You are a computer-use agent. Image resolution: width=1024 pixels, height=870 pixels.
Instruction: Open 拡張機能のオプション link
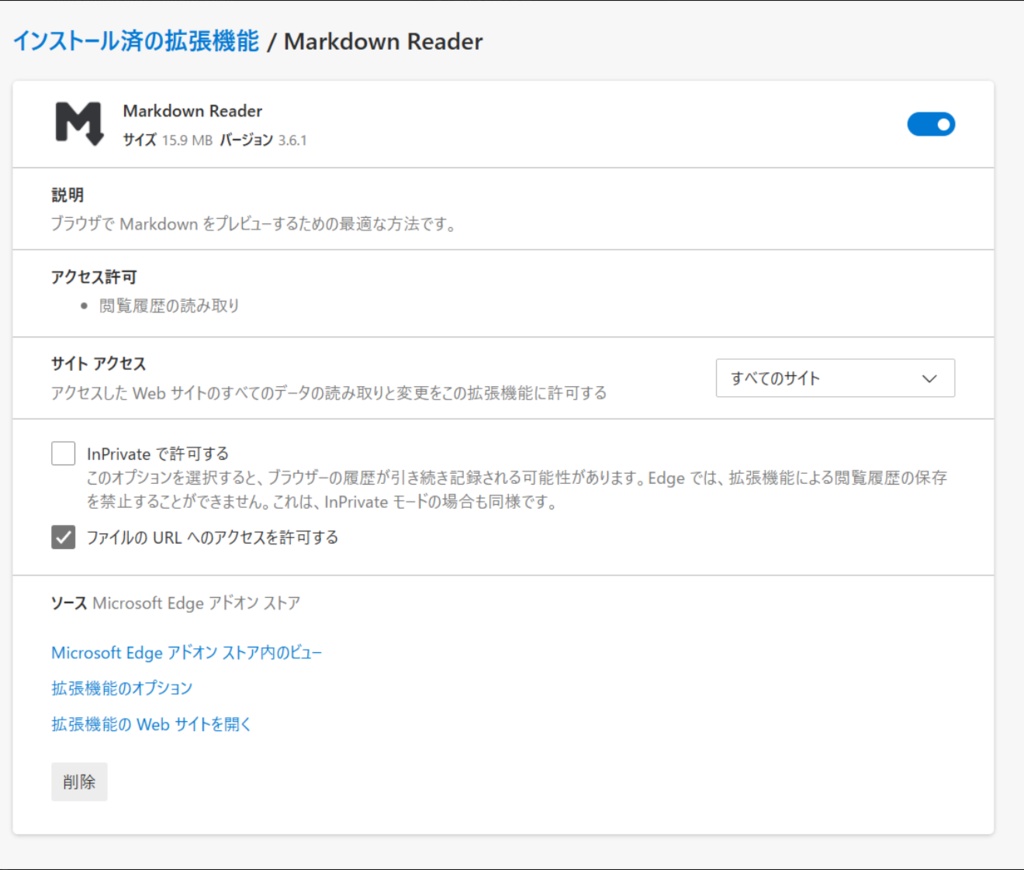121,688
